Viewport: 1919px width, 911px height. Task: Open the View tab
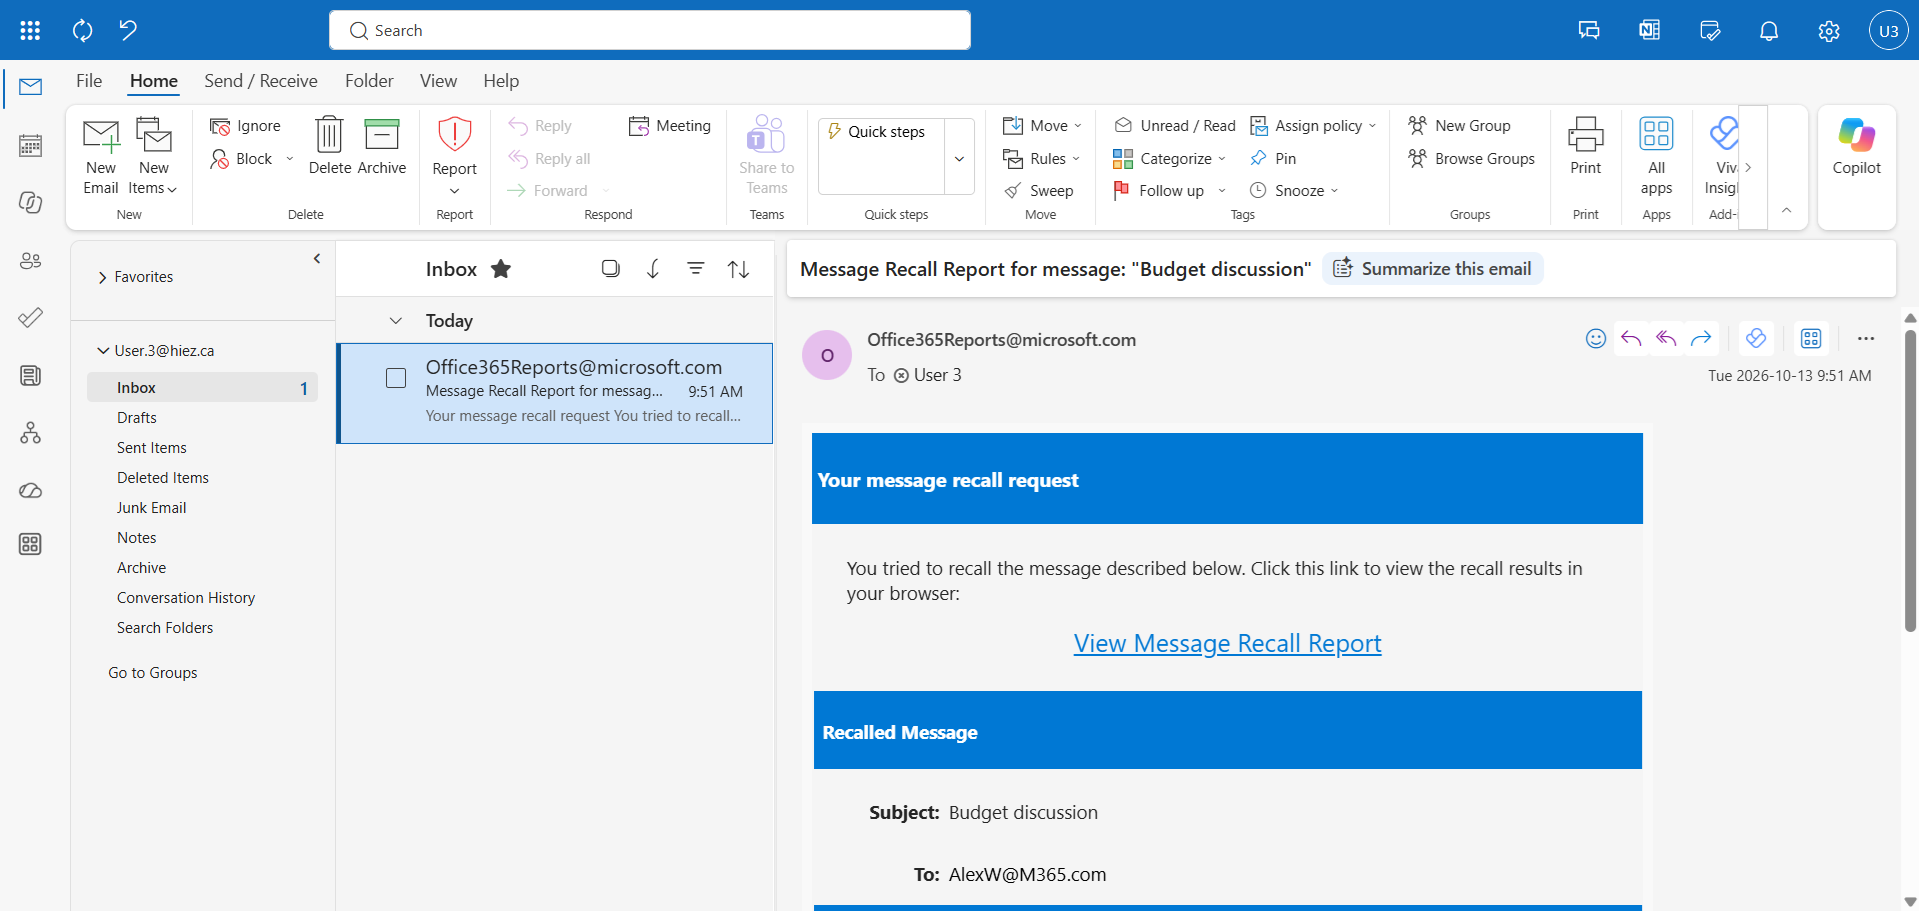[438, 81]
